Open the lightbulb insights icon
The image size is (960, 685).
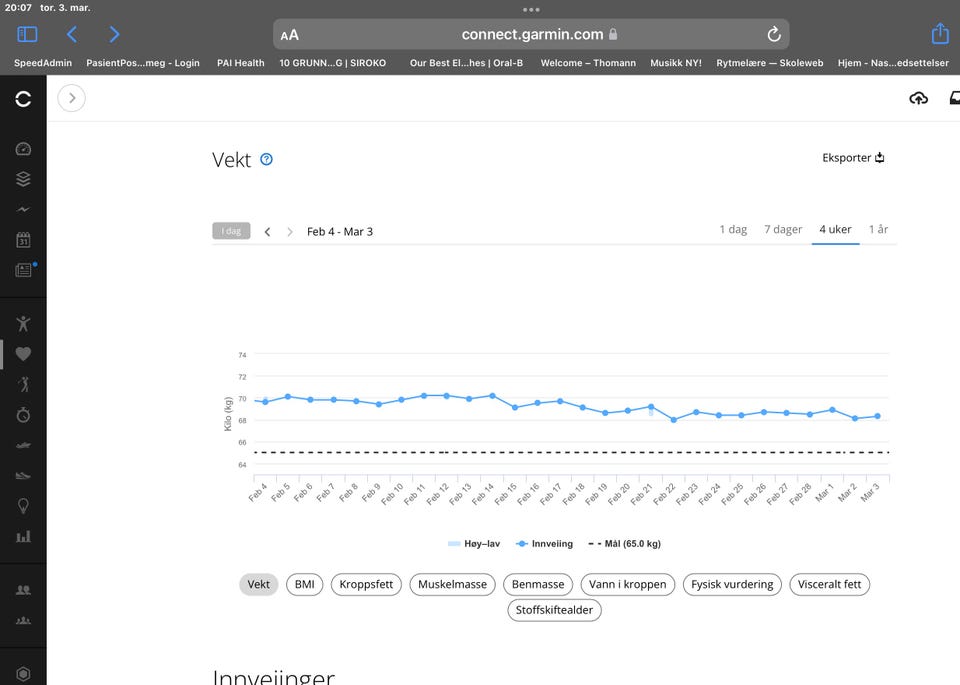[23, 506]
